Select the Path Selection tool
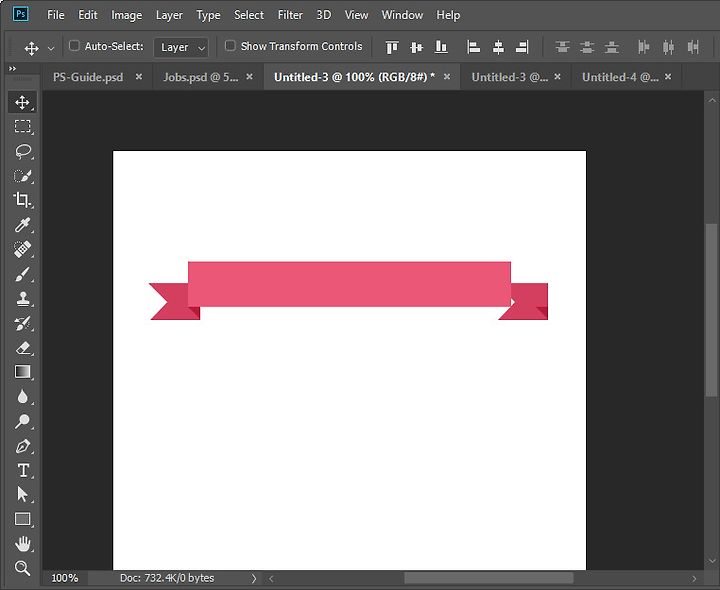Viewport: 720px width, 590px height. [x=22, y=494]
